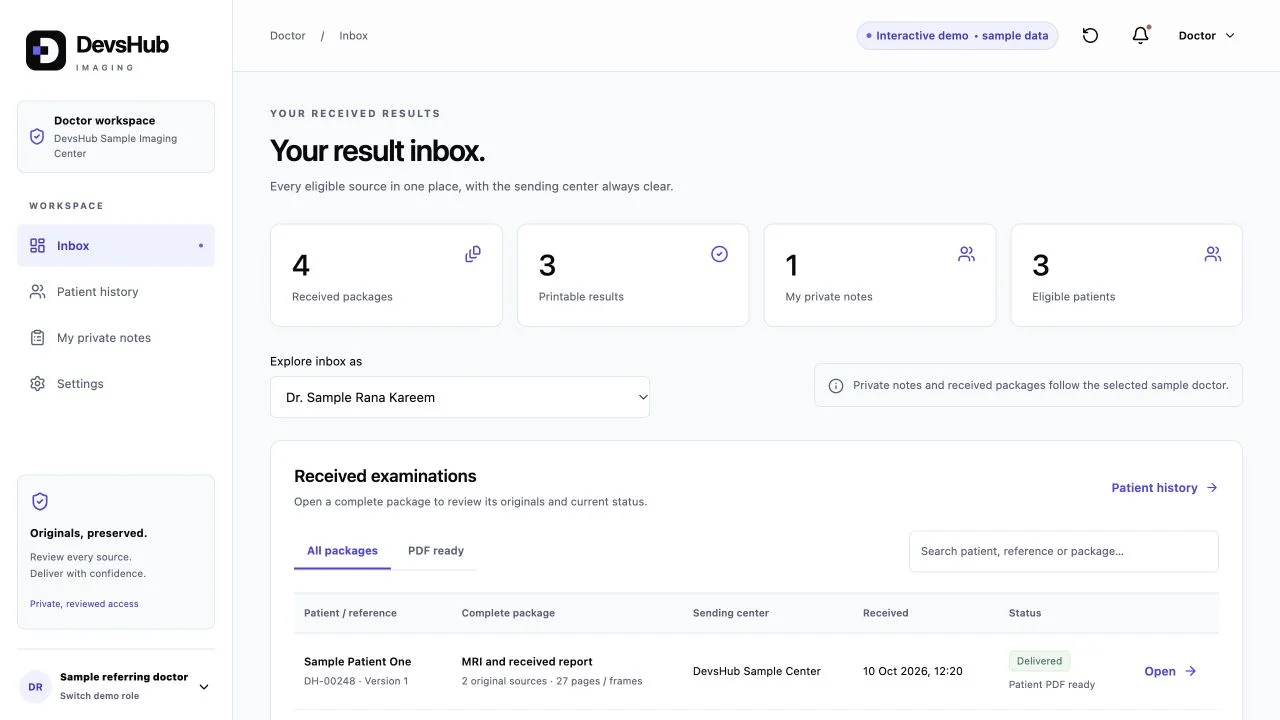Click the info icon beside private notes message
Screen dimensions: 1280x720
(836, 385)
